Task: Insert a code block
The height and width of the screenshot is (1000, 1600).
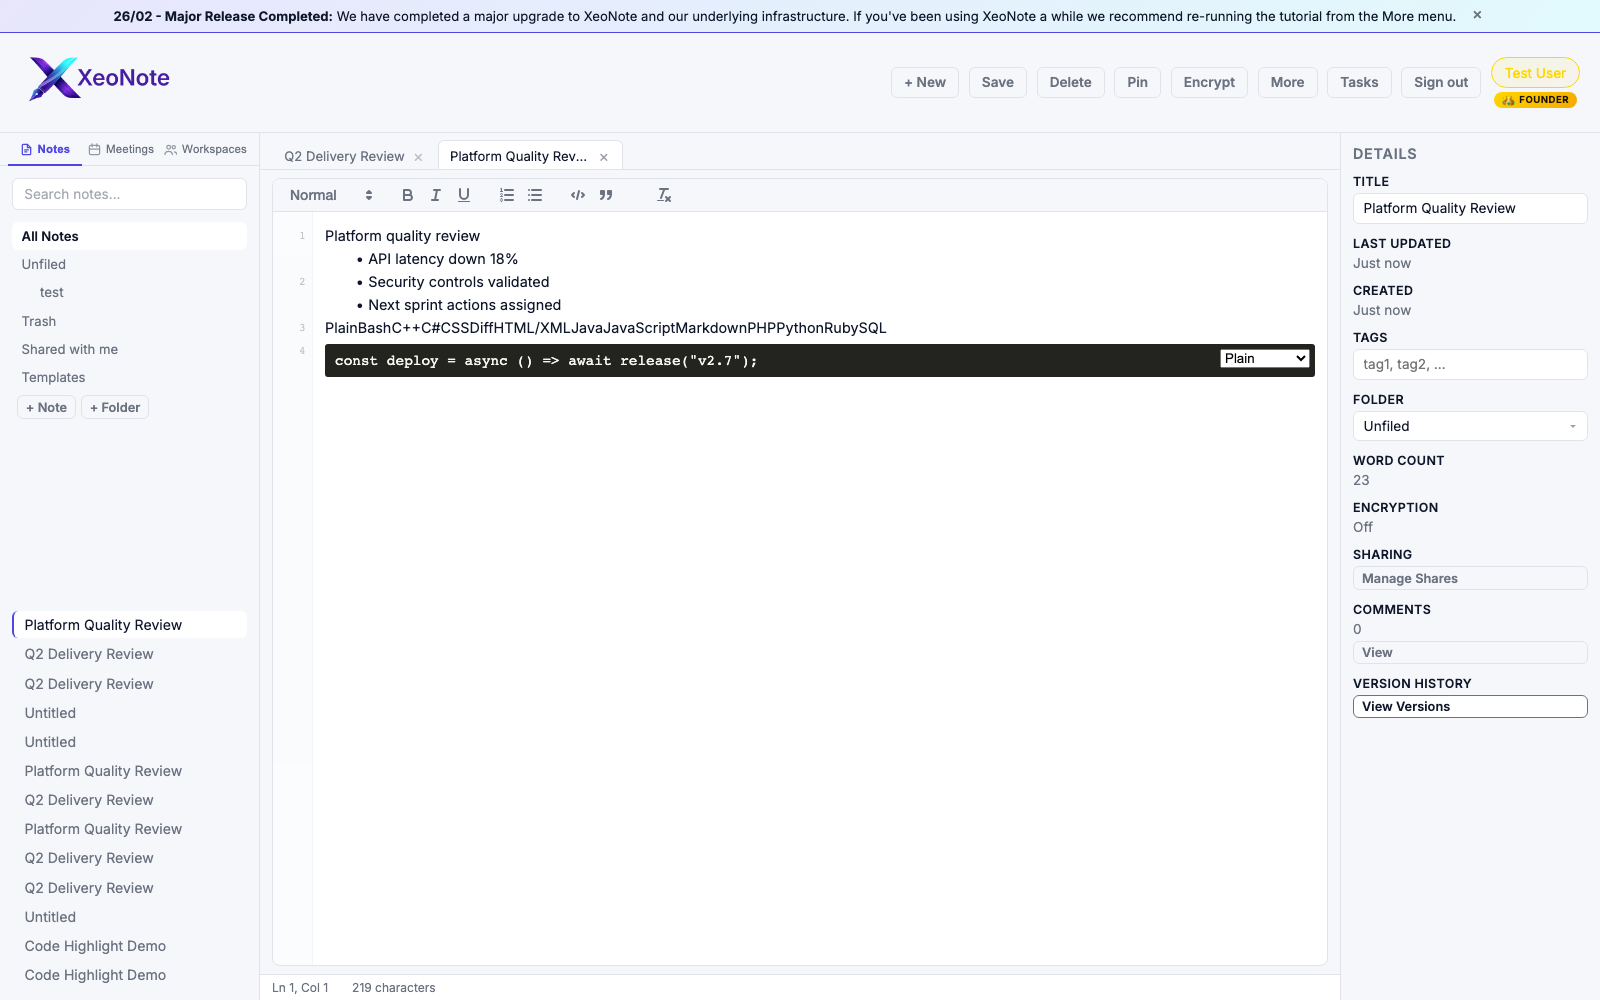Action: [x=577, y=195]
